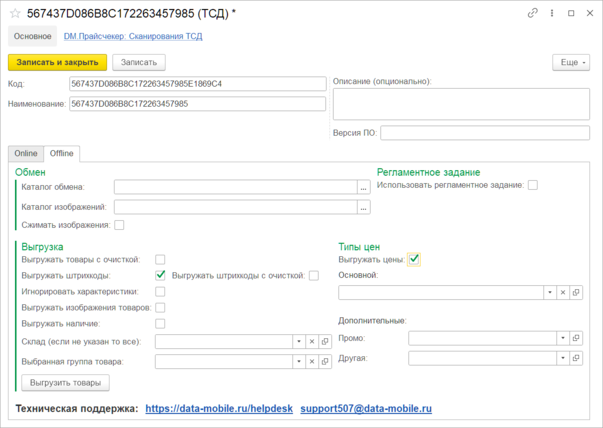
Task: Click Записать и закрыть button
Action: (x=57, y=62)
